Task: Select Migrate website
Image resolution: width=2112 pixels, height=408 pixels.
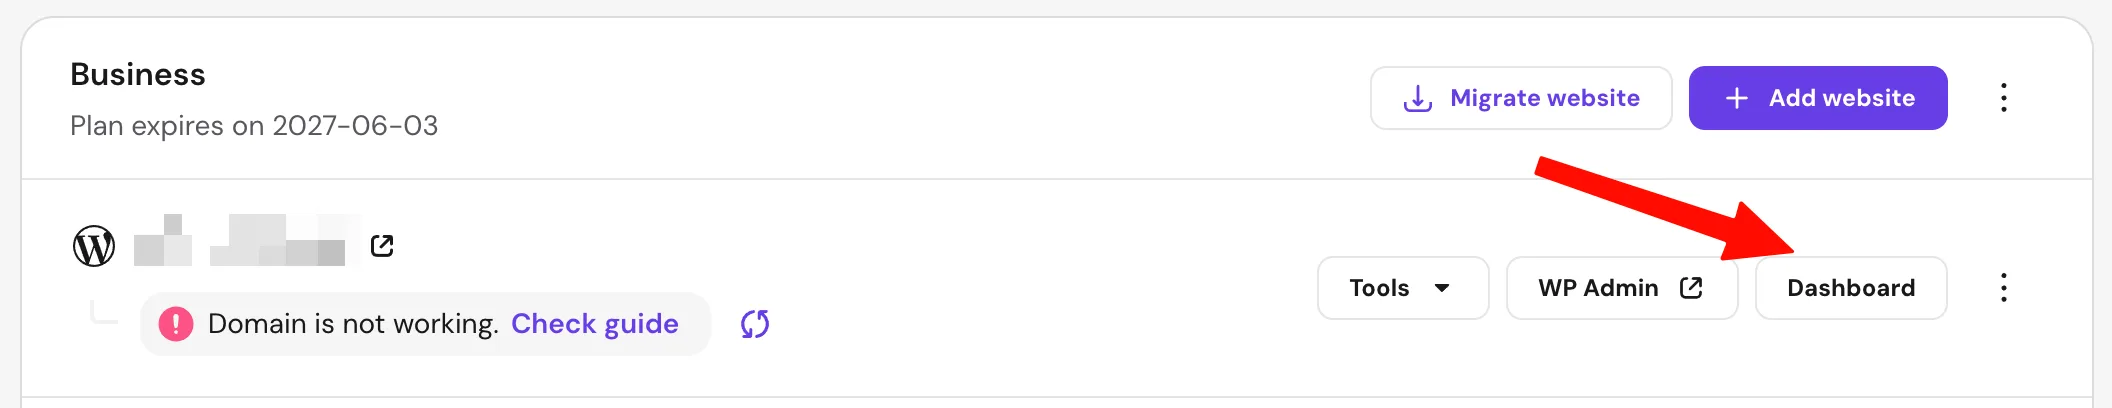Action: tap(1521, 98)
